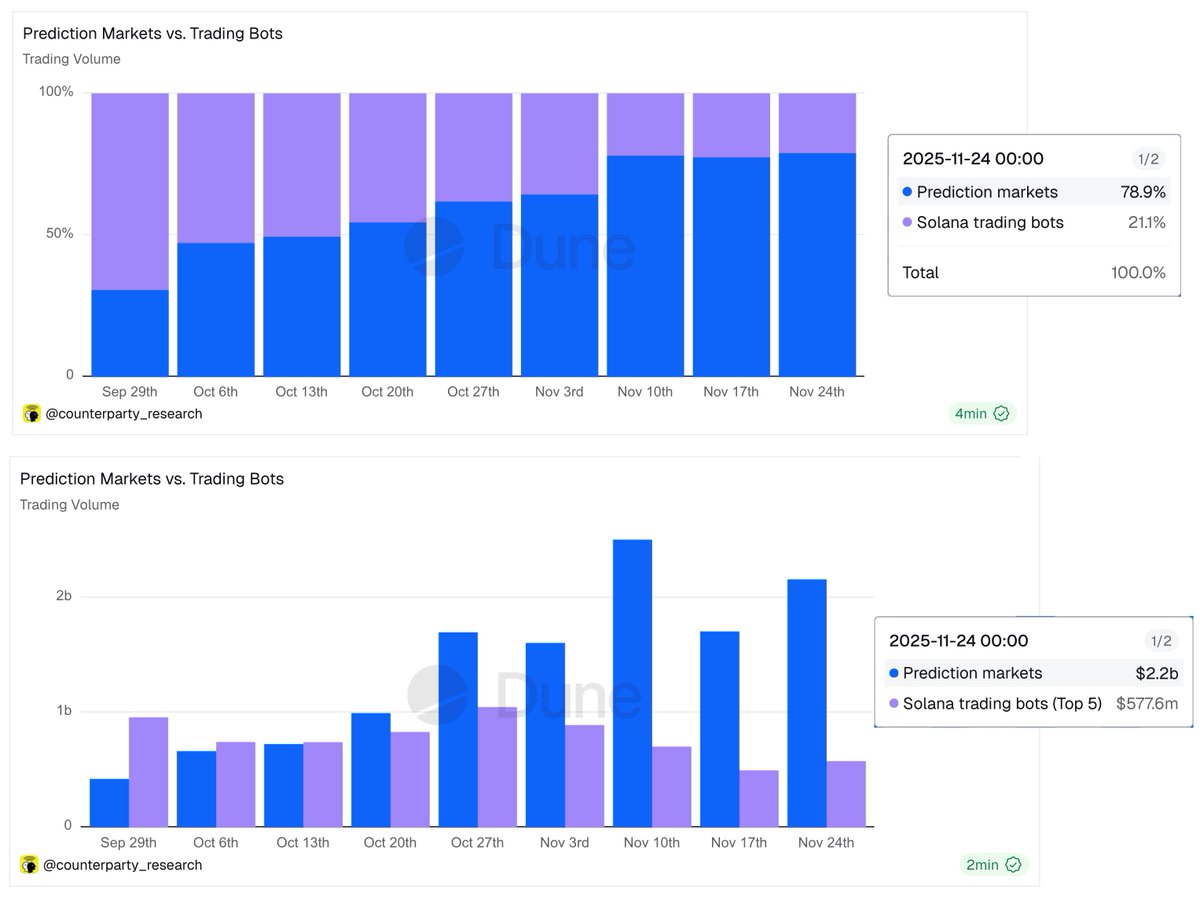Click the purple Sep 29th bar in the bottom chart
The width and height of the screenshot is (1200, 898).
(148, 771)
